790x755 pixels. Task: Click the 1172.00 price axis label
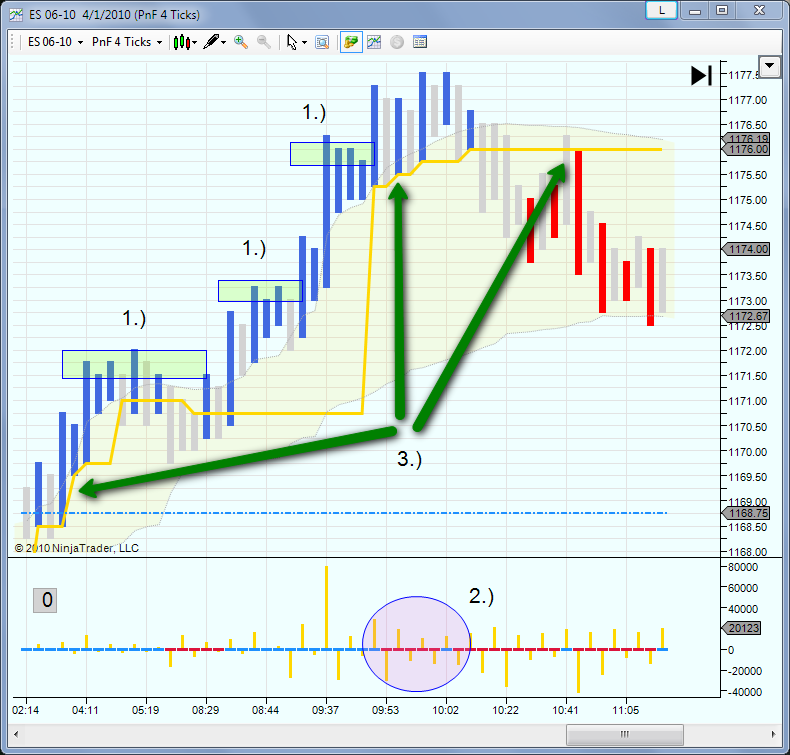point(748,351)
